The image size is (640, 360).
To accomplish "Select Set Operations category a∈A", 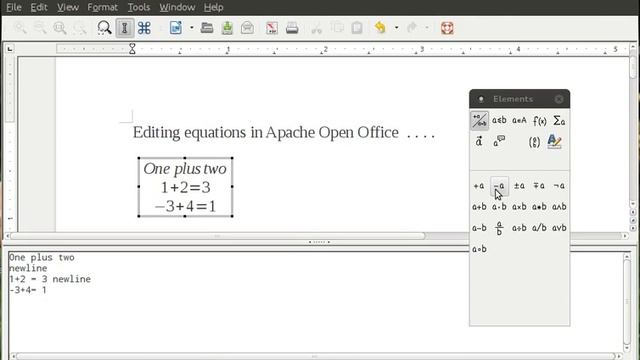I will click(x=519, y=120).
